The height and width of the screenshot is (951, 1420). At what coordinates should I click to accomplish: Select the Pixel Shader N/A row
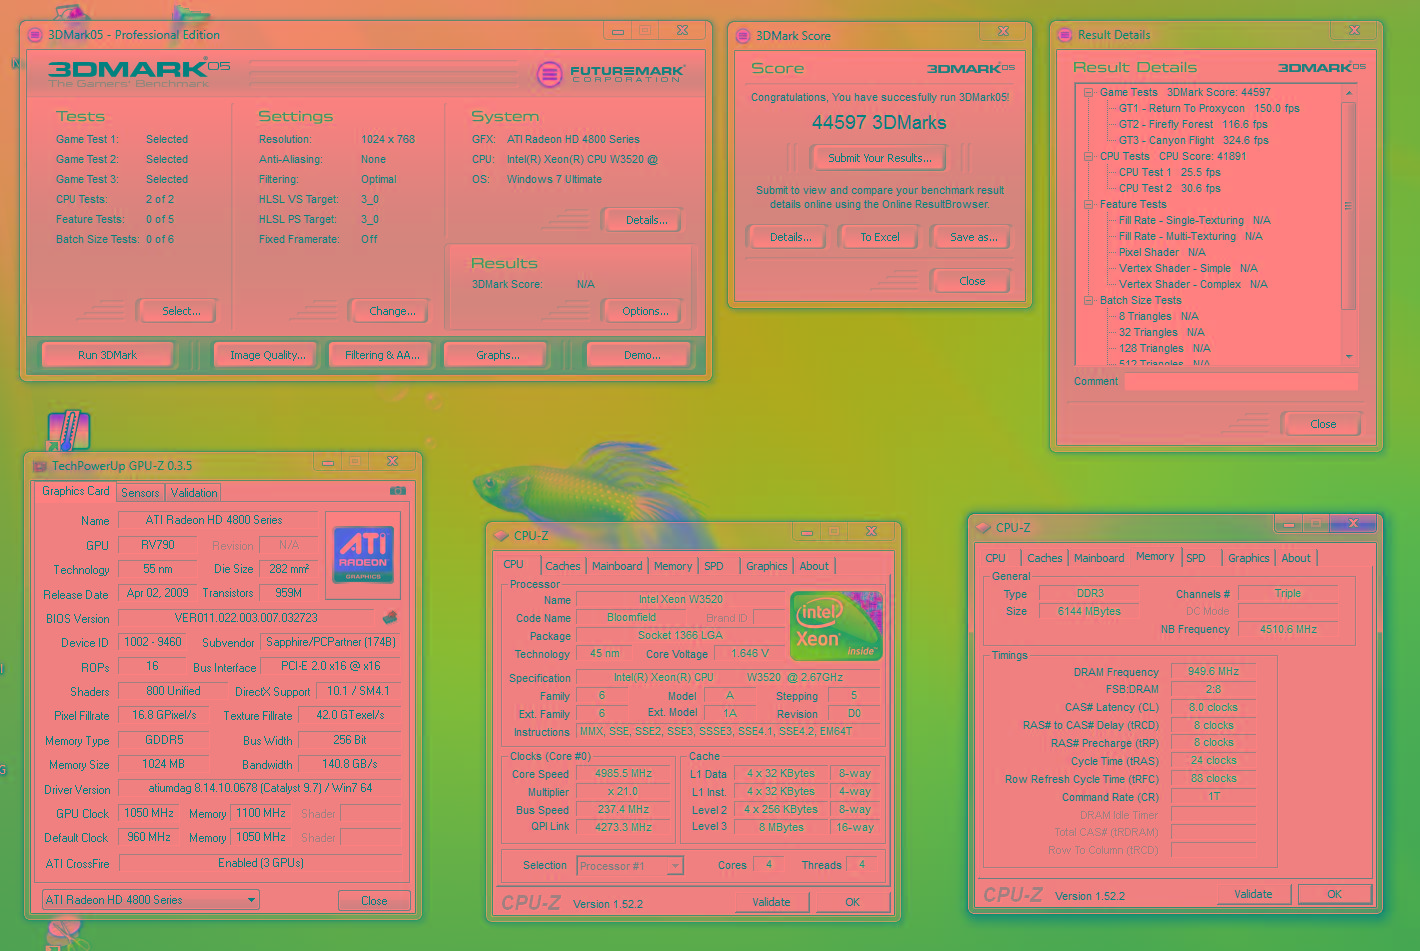point(1162,252)
